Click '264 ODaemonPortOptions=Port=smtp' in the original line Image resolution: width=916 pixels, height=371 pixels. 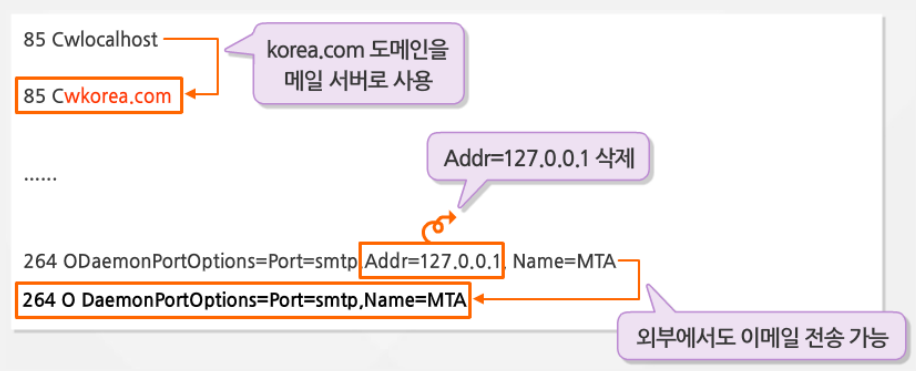[190, 262]
